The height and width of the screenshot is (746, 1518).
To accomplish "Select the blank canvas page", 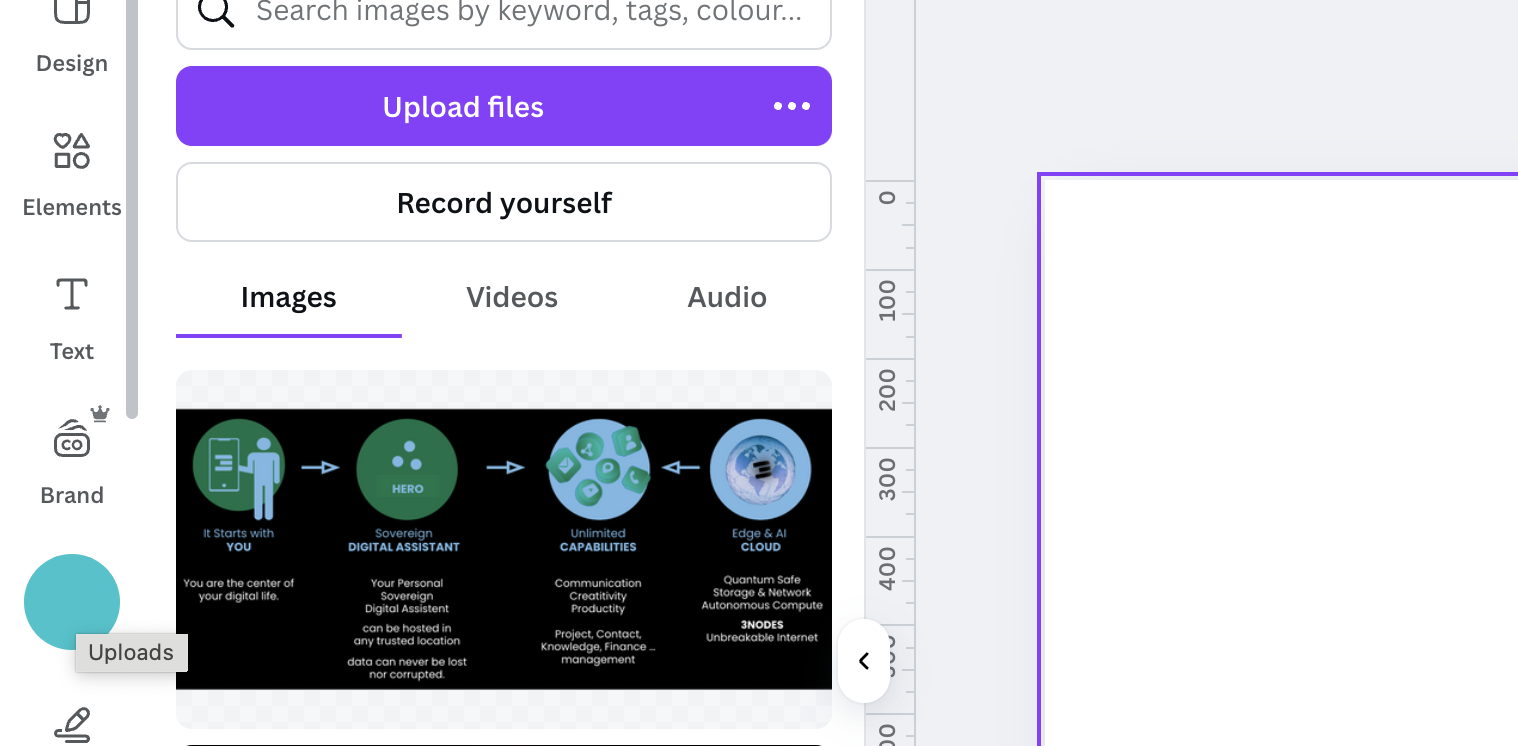I will coord(1280,460).
